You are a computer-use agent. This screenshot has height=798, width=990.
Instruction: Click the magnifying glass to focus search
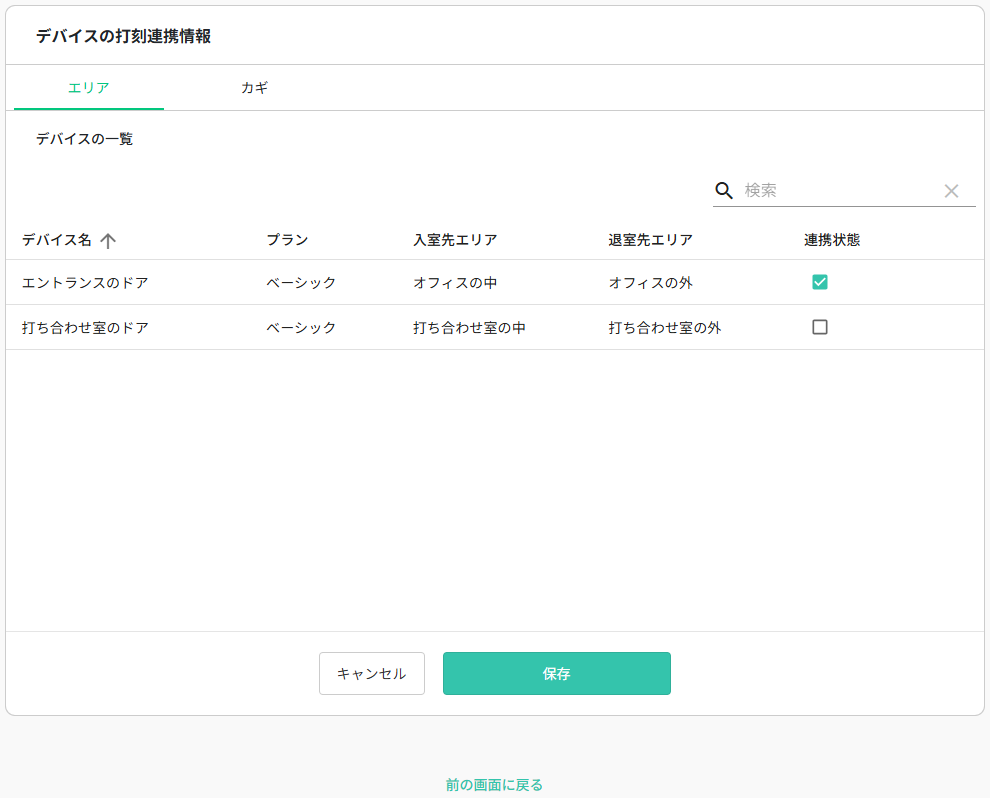tap(724, 189)
